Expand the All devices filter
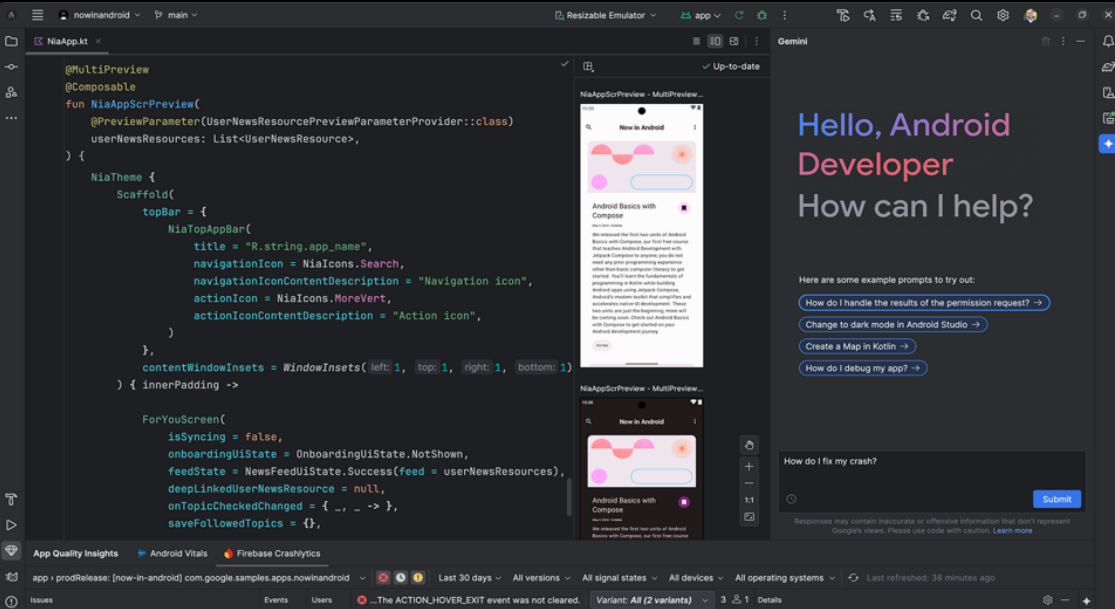This screenshot has width=1115, height=609. point(696,578)
